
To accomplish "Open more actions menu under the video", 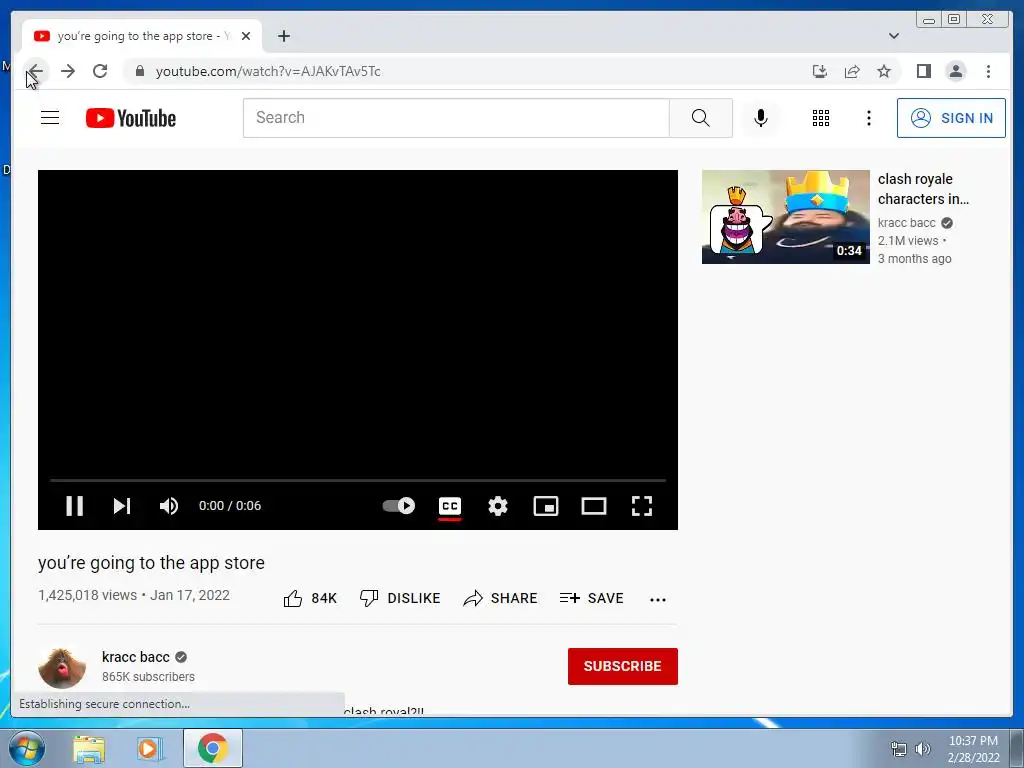I will click(658, 600).
